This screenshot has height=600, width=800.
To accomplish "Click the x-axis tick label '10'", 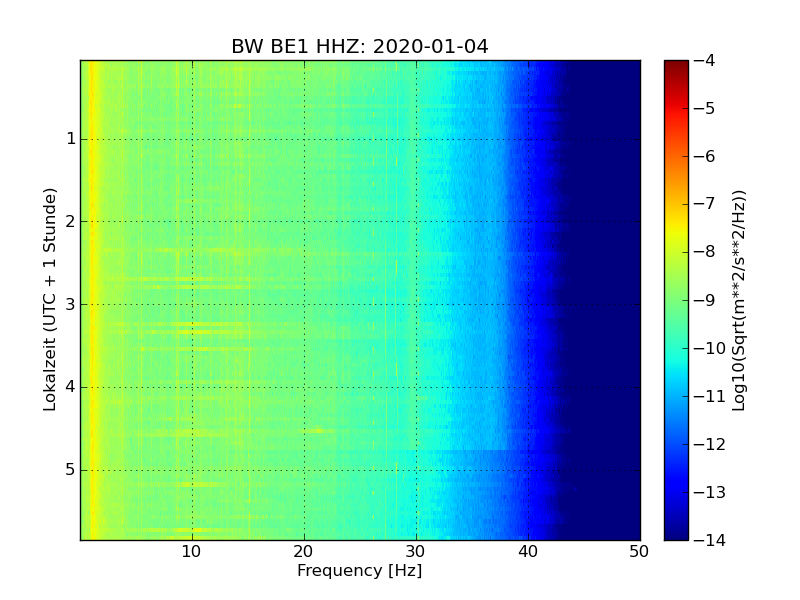I will [191, 552].
